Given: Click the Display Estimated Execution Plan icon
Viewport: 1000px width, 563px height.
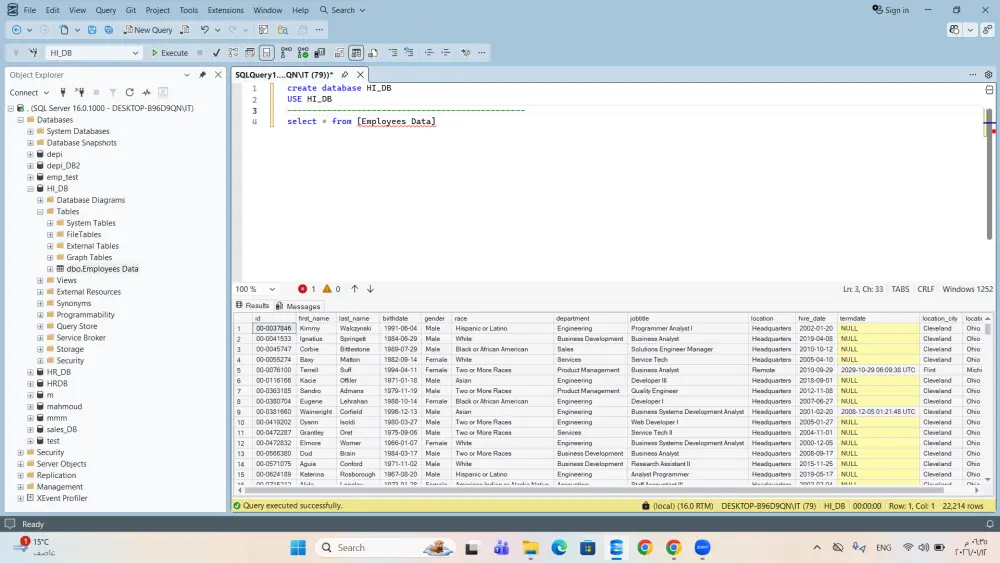Looking at the screenshot, I should click(233, 53).
